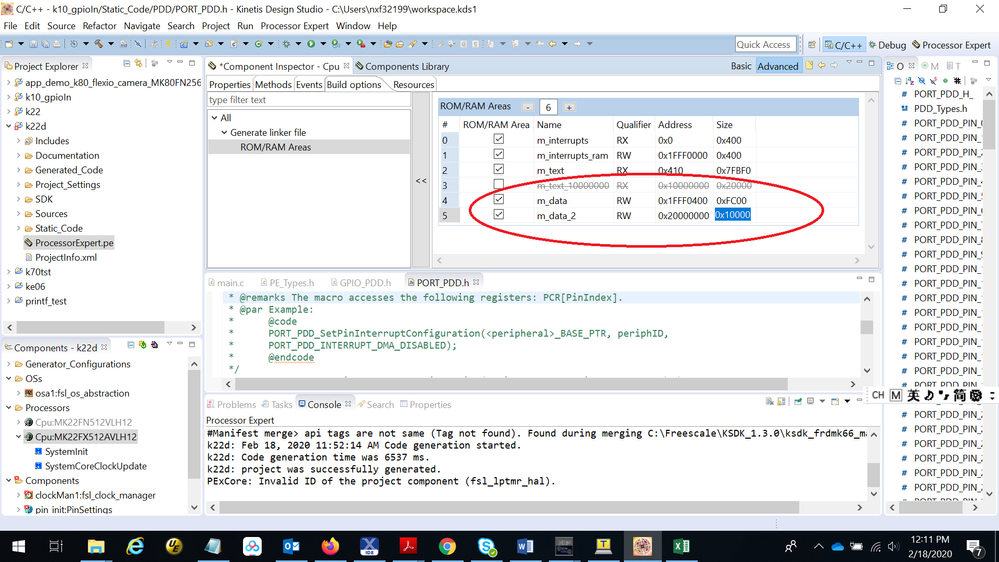999x562 pixels.
Task: Click the Build hammer toolbar icon
Action: click(99, 44)
